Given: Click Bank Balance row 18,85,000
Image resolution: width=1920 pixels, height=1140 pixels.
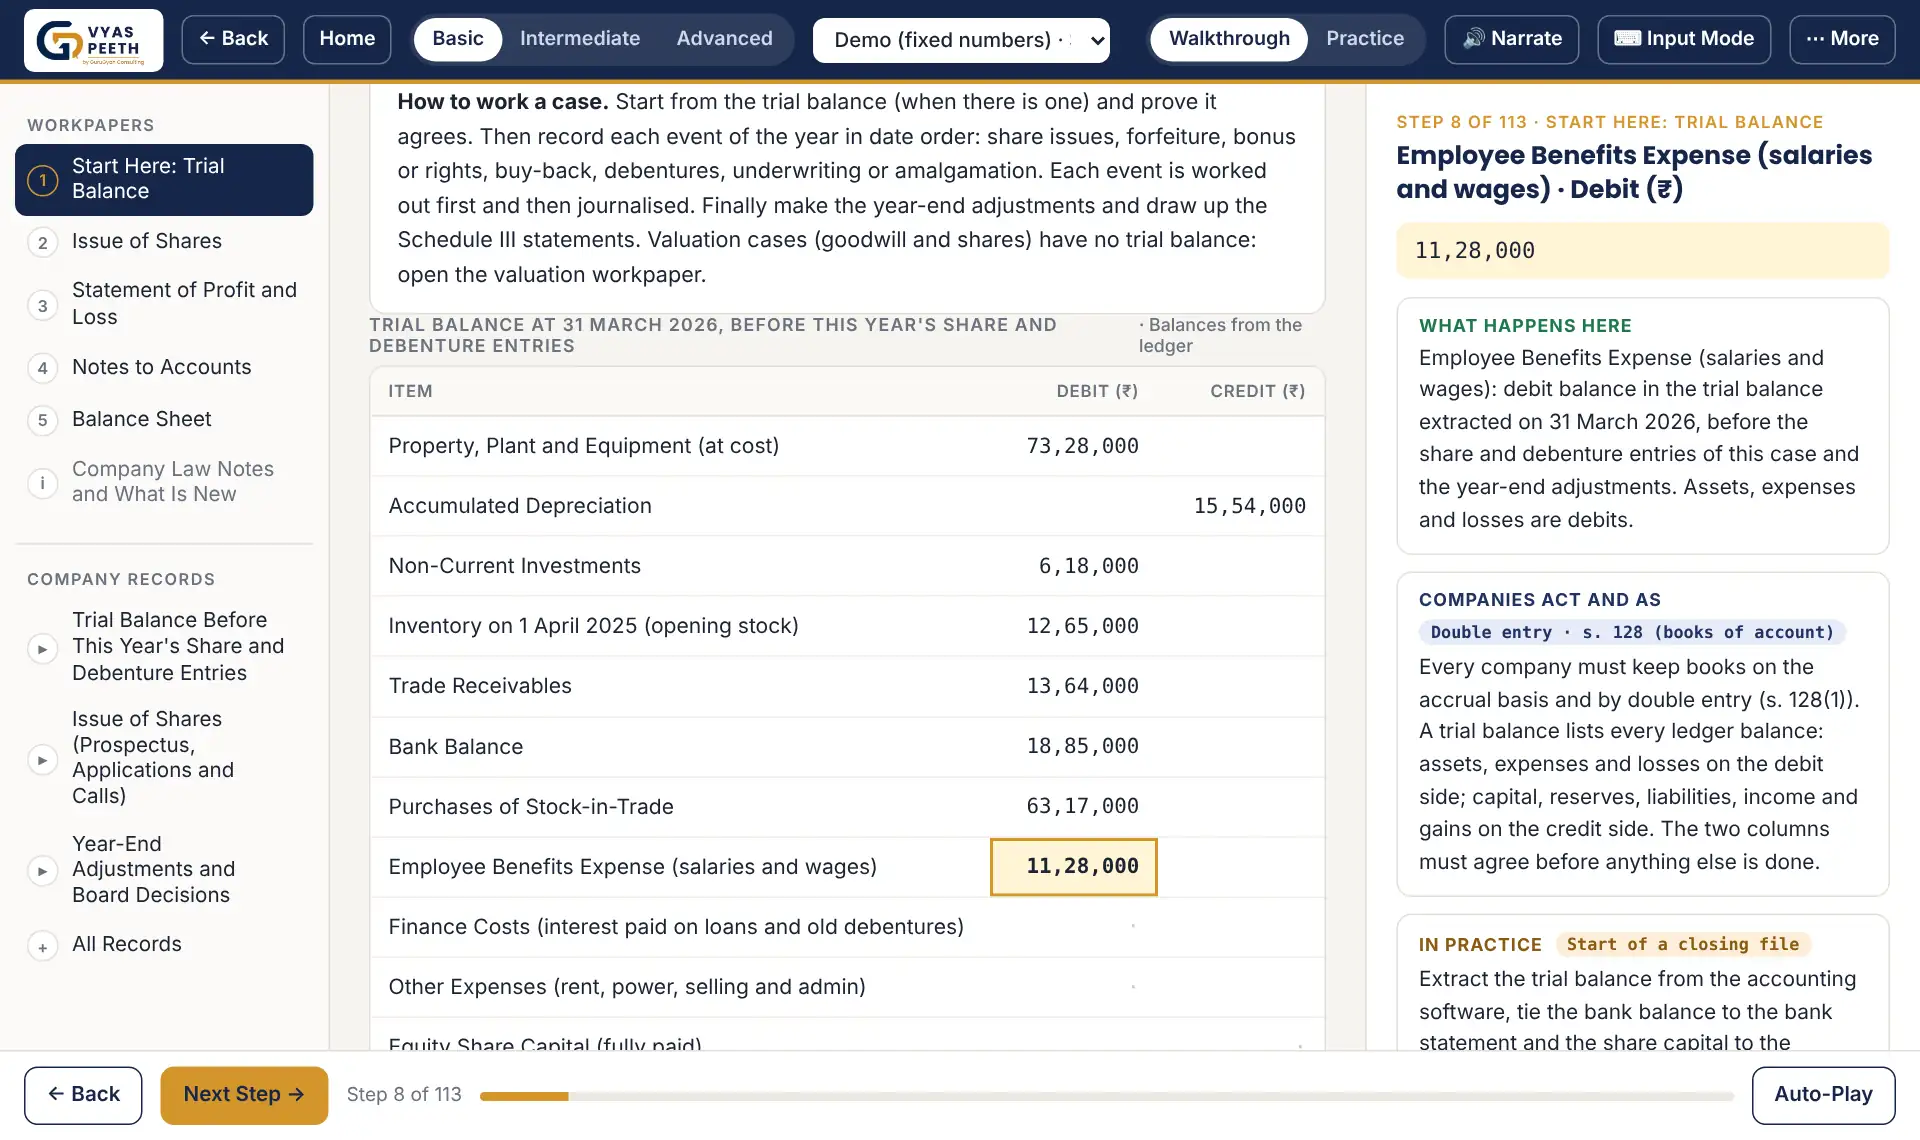Looking at the screenshot, I should pos(847,747).
